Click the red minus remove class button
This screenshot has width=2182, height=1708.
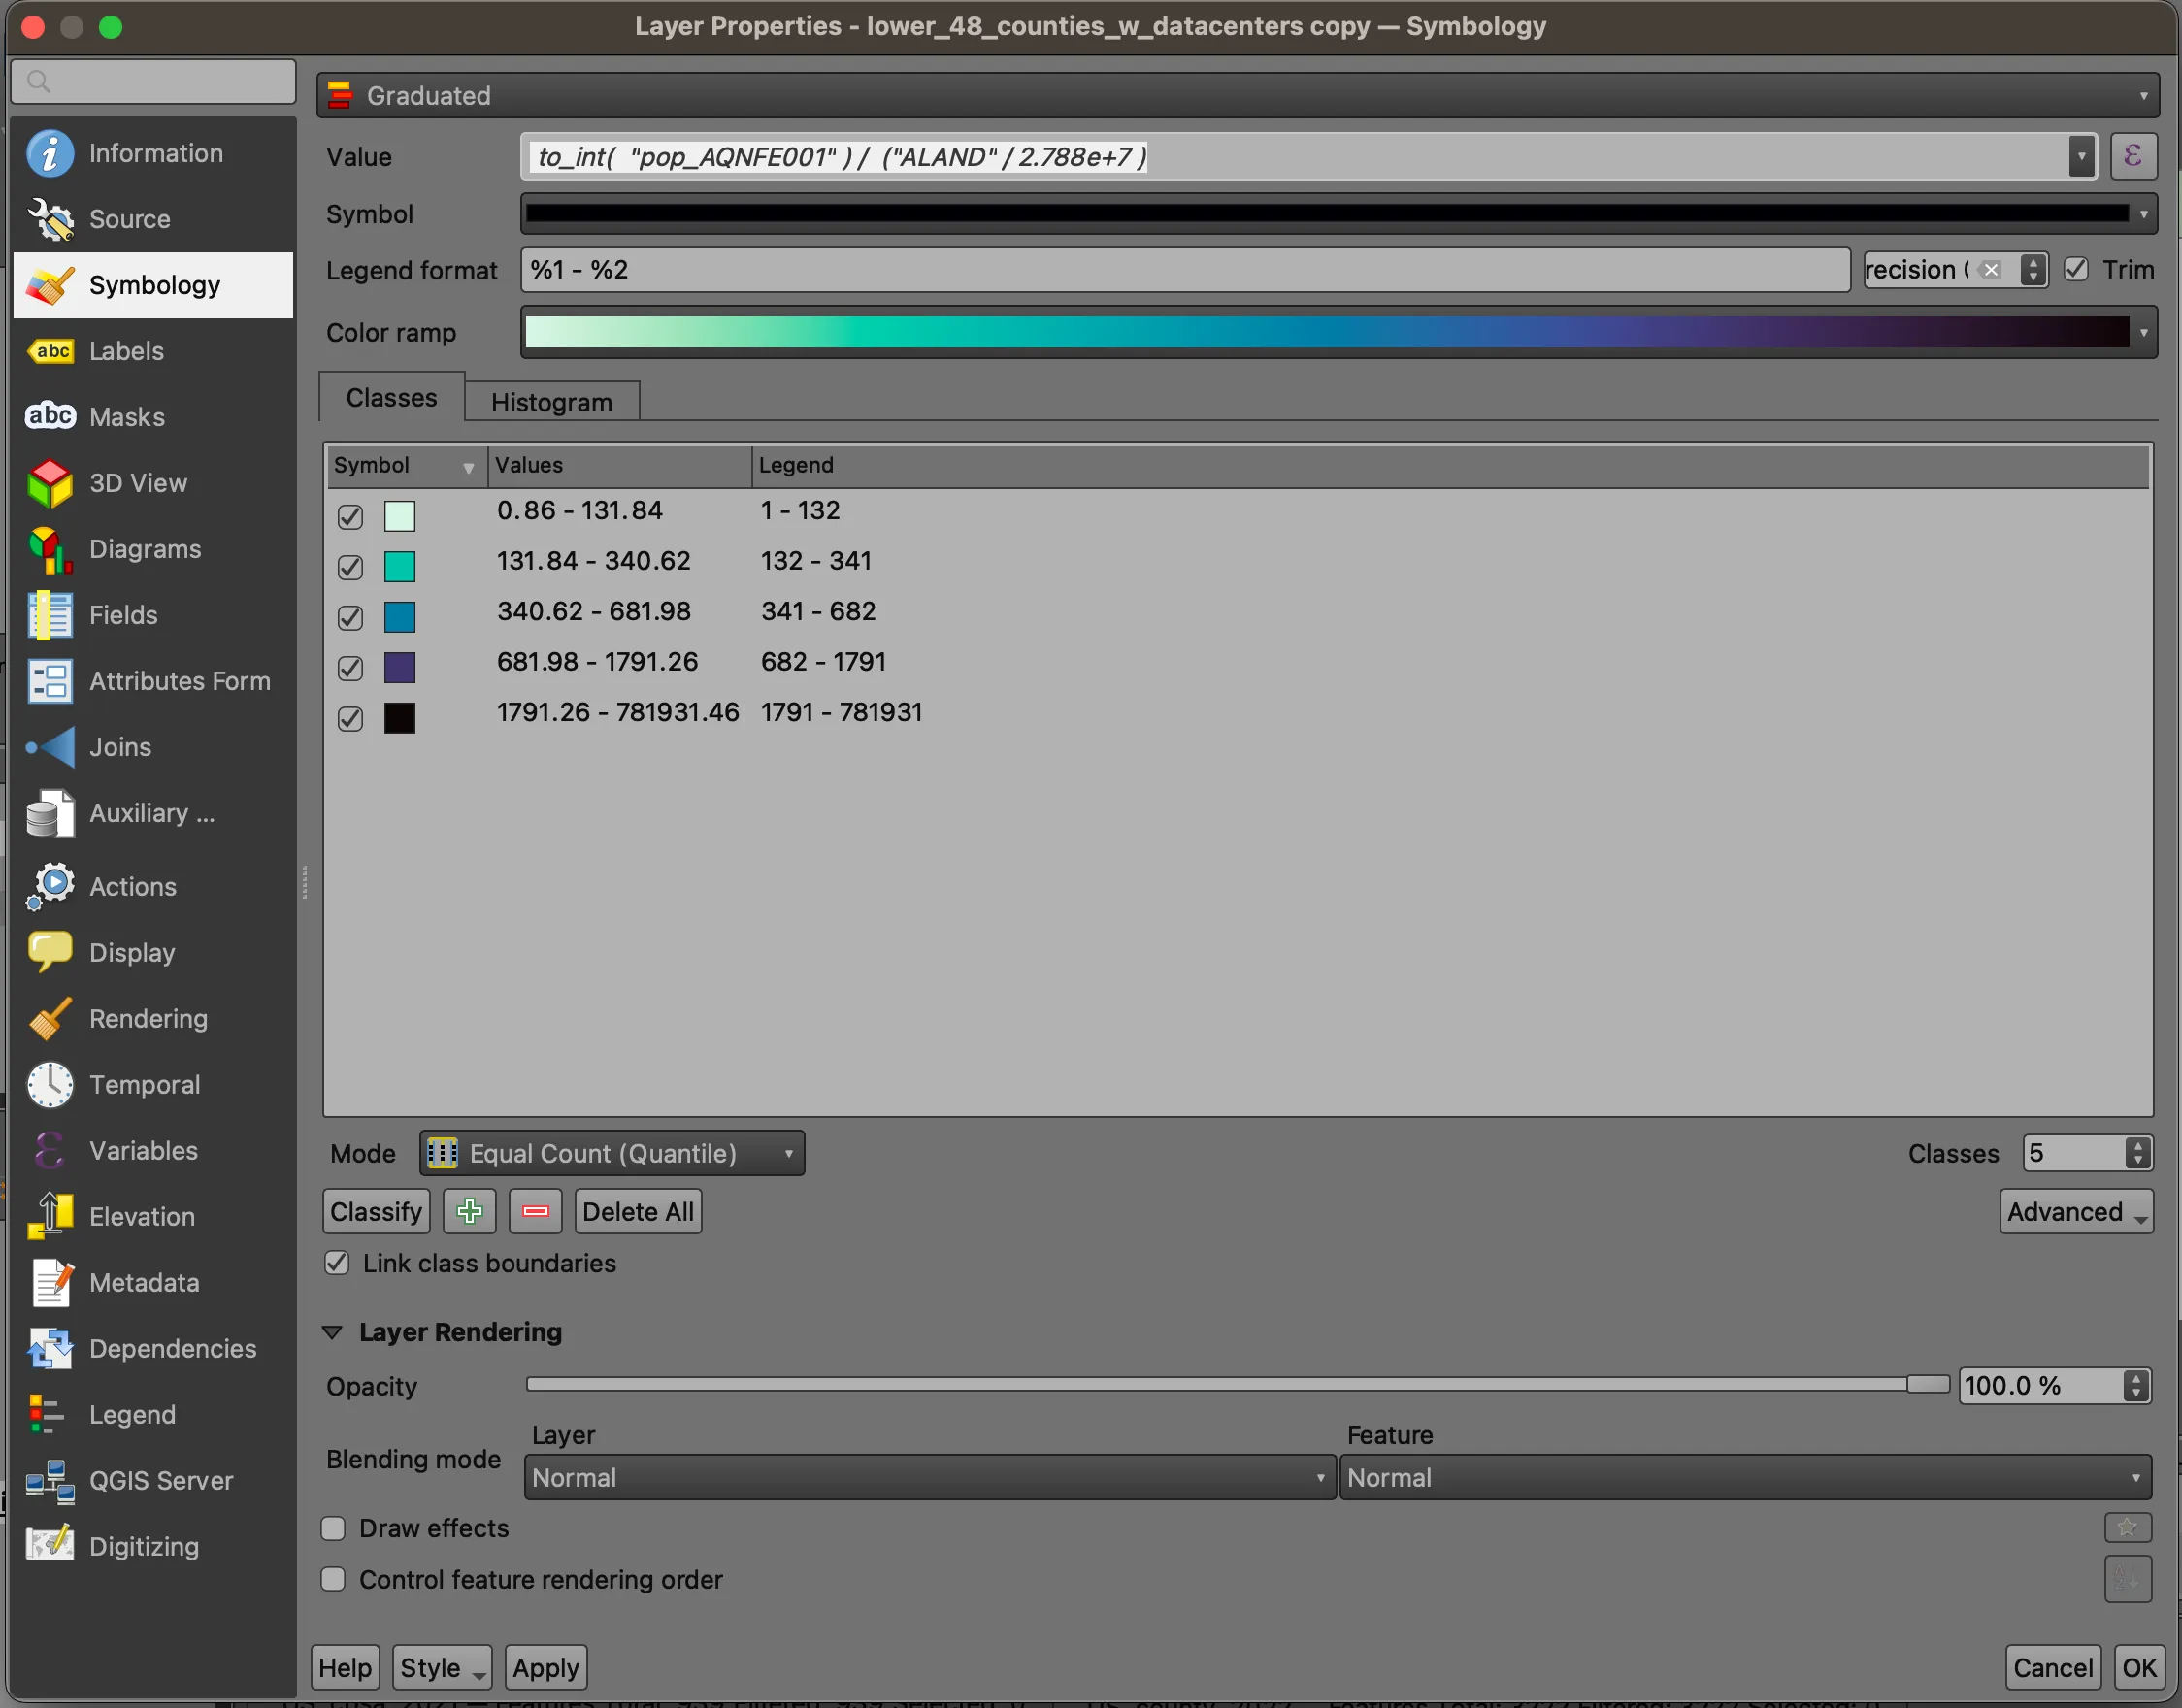535,1211
